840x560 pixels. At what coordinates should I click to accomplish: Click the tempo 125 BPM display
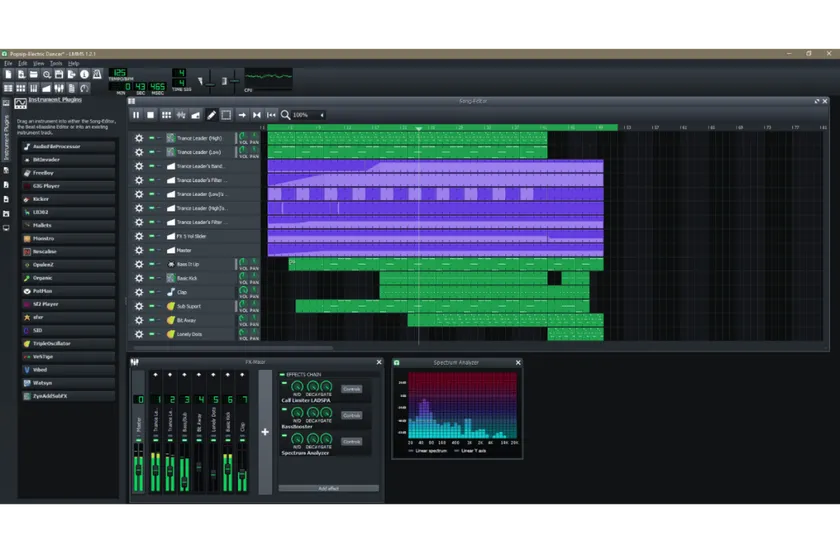click(x=119, y=72)
